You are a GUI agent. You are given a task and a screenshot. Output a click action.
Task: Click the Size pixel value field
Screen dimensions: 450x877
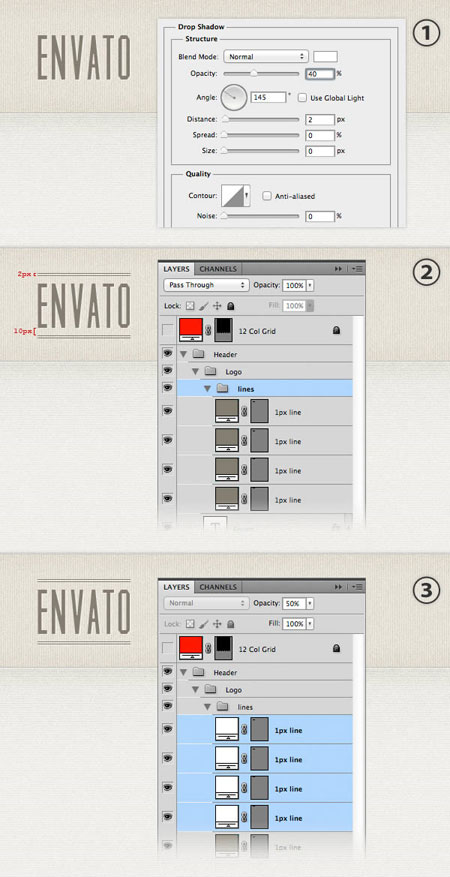[320, 151]
